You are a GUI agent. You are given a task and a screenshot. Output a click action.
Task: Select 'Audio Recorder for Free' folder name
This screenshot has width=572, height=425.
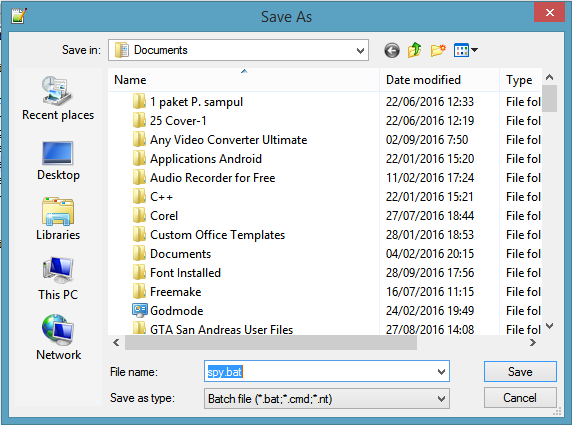[x=213, y=178]
